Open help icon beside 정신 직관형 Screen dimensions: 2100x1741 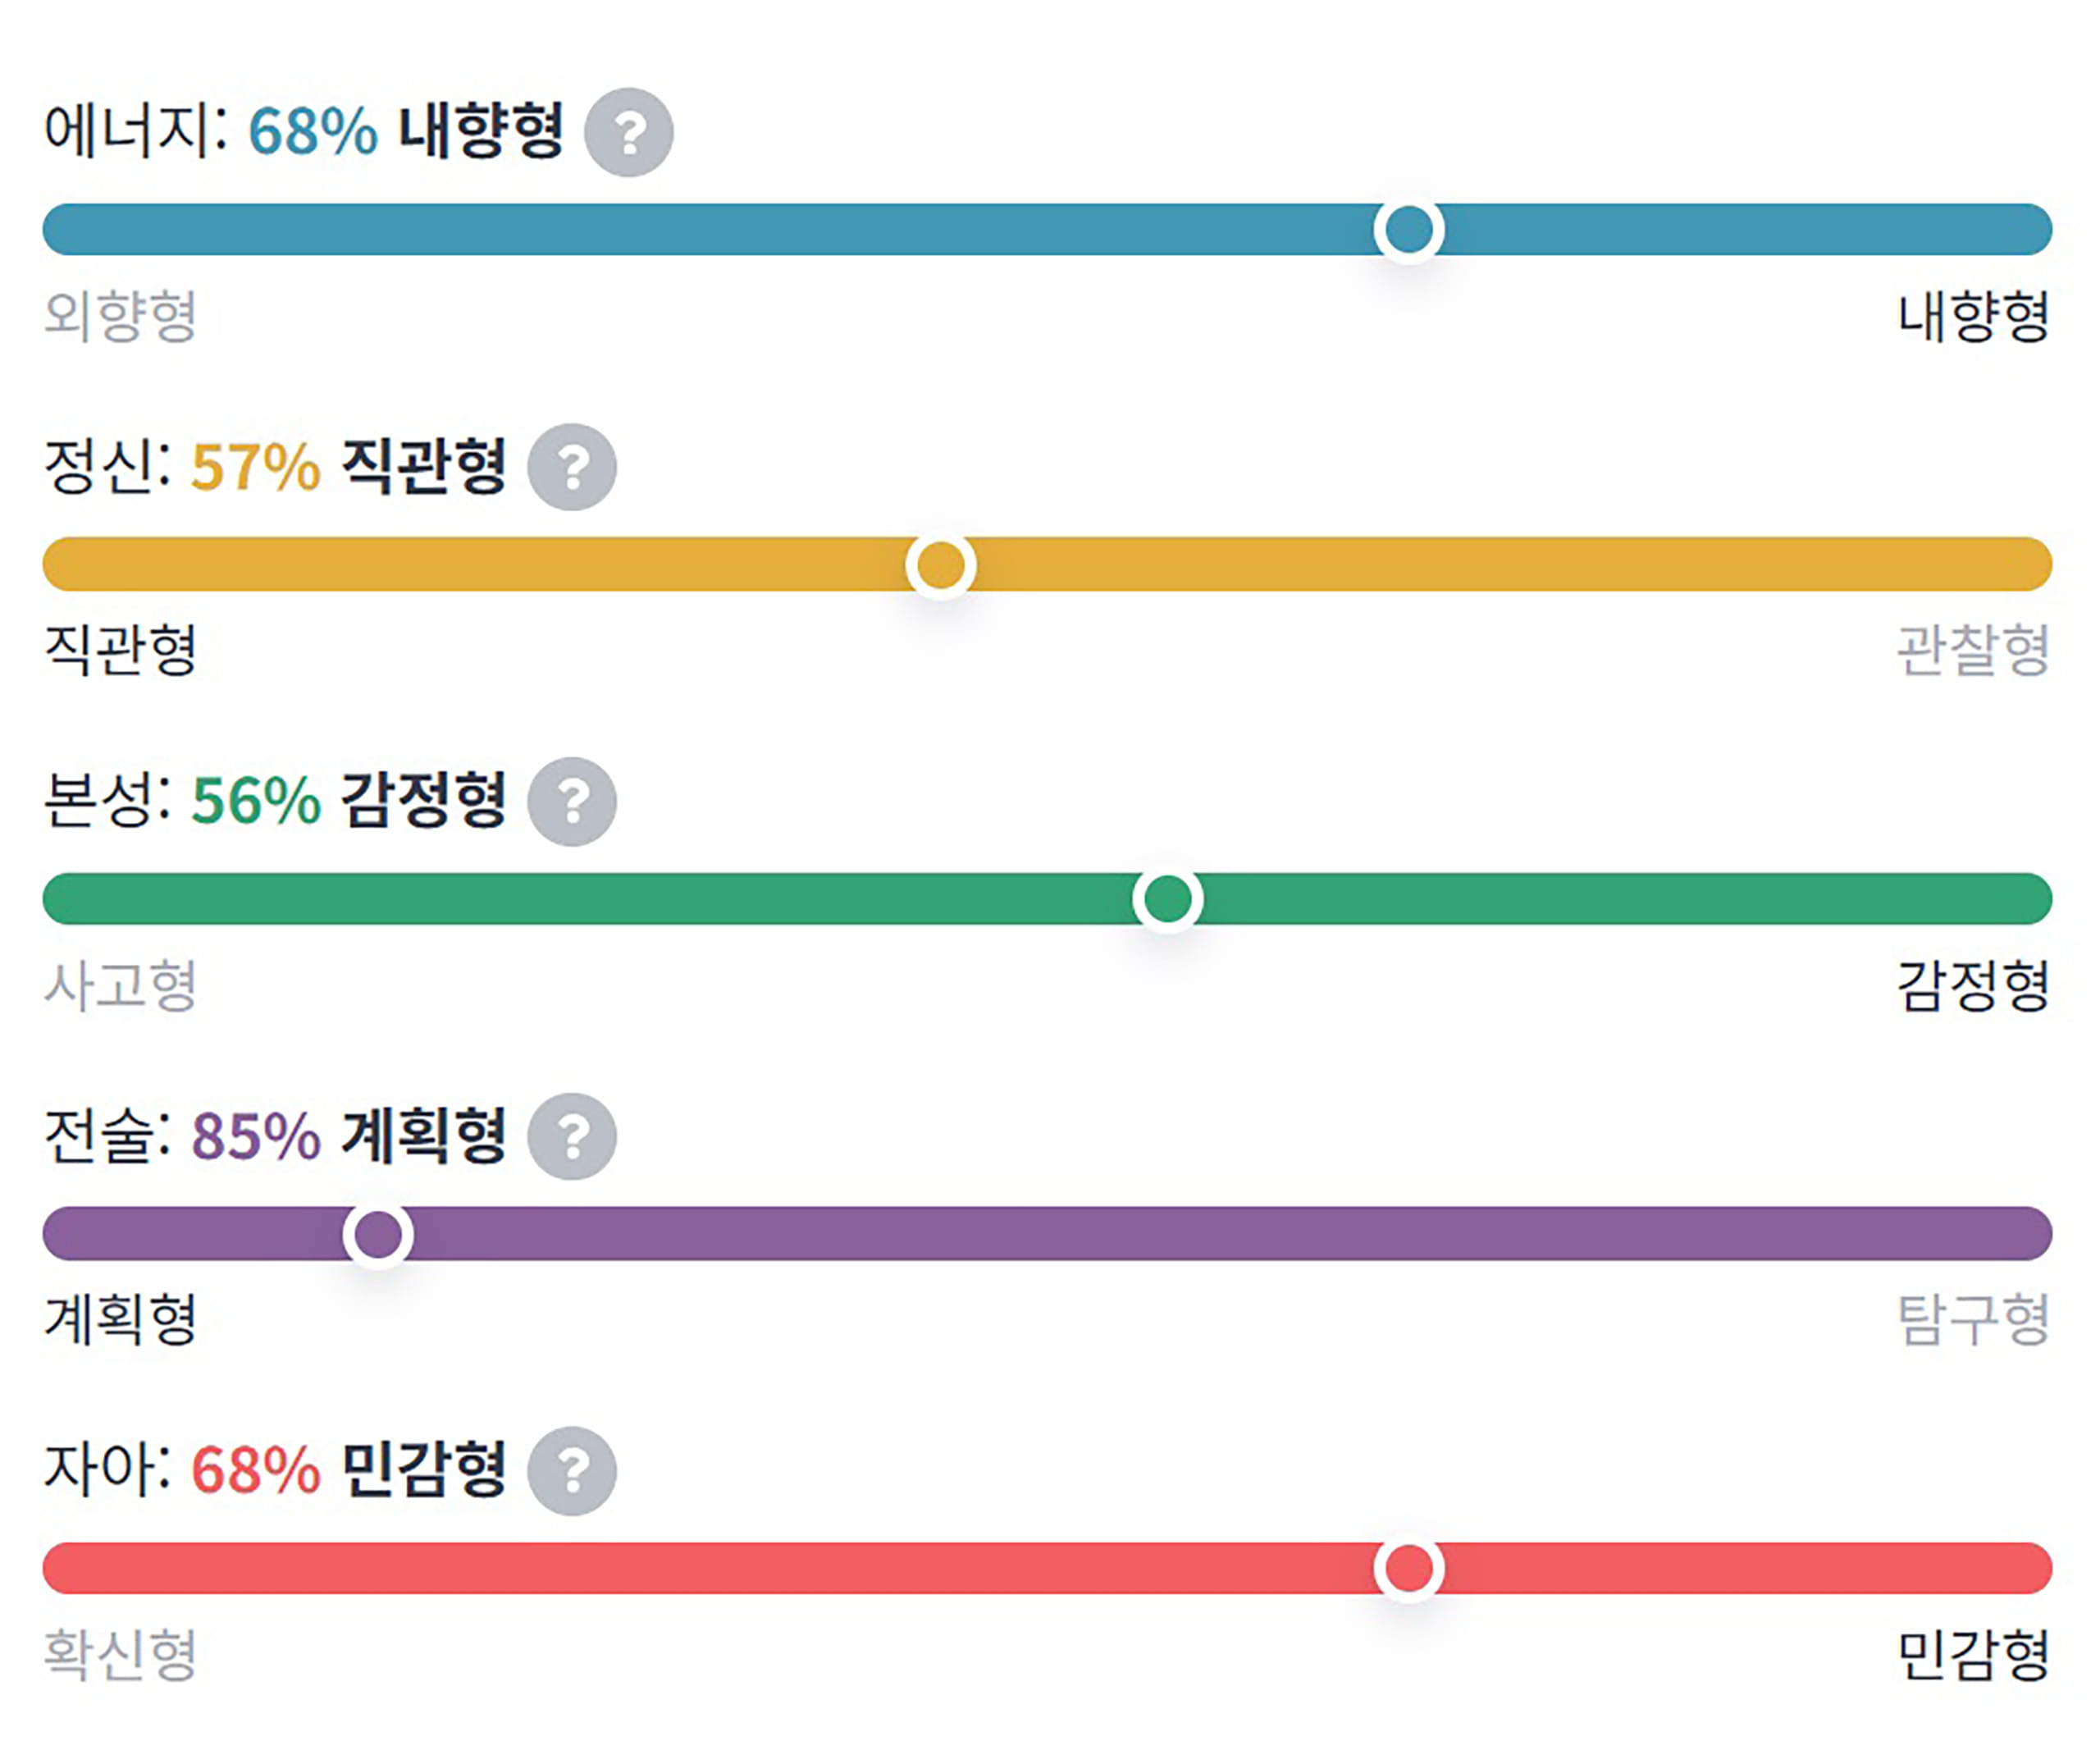pos(571,467)
